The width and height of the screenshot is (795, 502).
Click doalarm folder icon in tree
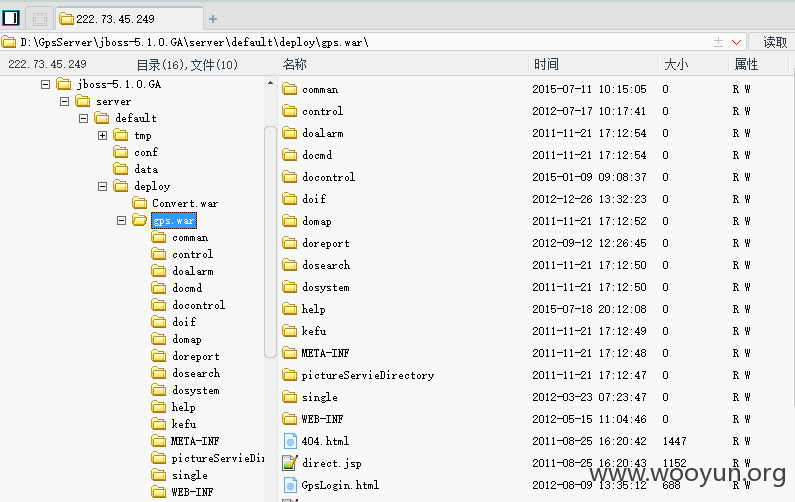coord(159,271)
